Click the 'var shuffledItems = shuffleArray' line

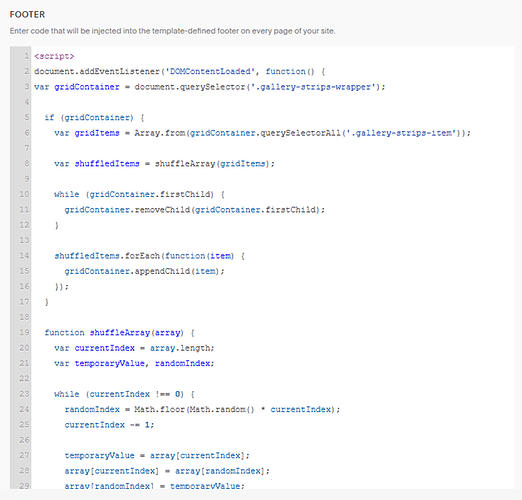click(x=164, y=164)
